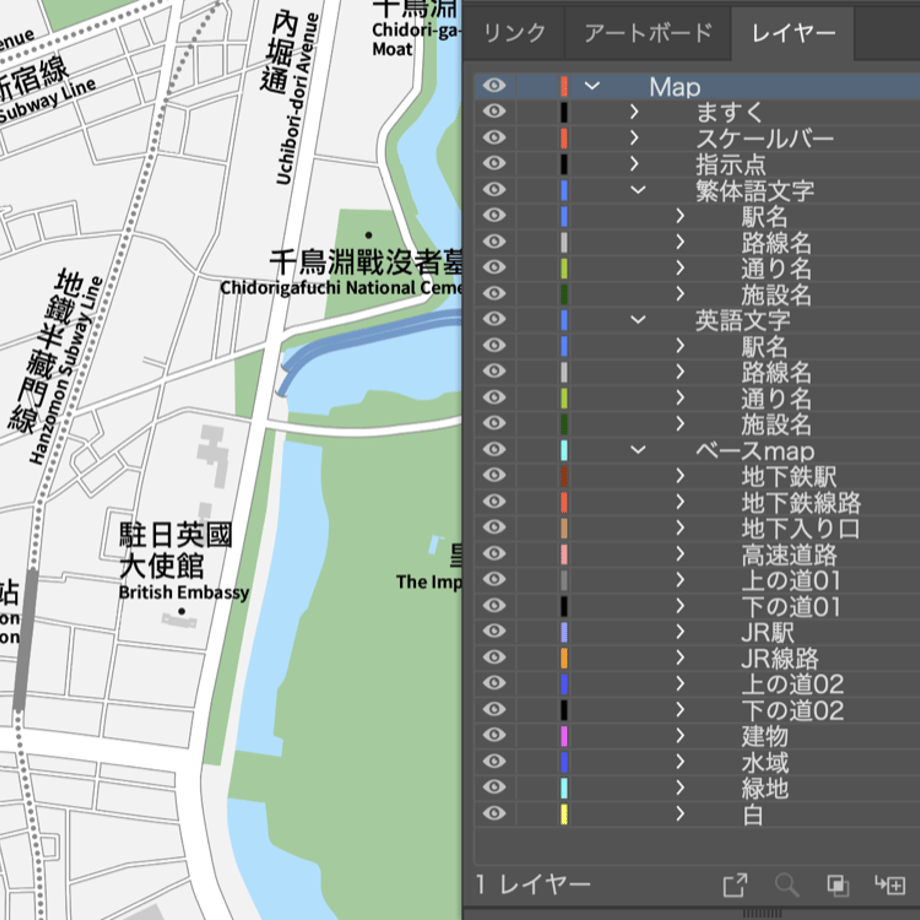Click the Hanzomon Subway Line map label
Viewport: 920px width, 920px height.
click(x=66, y=371)
